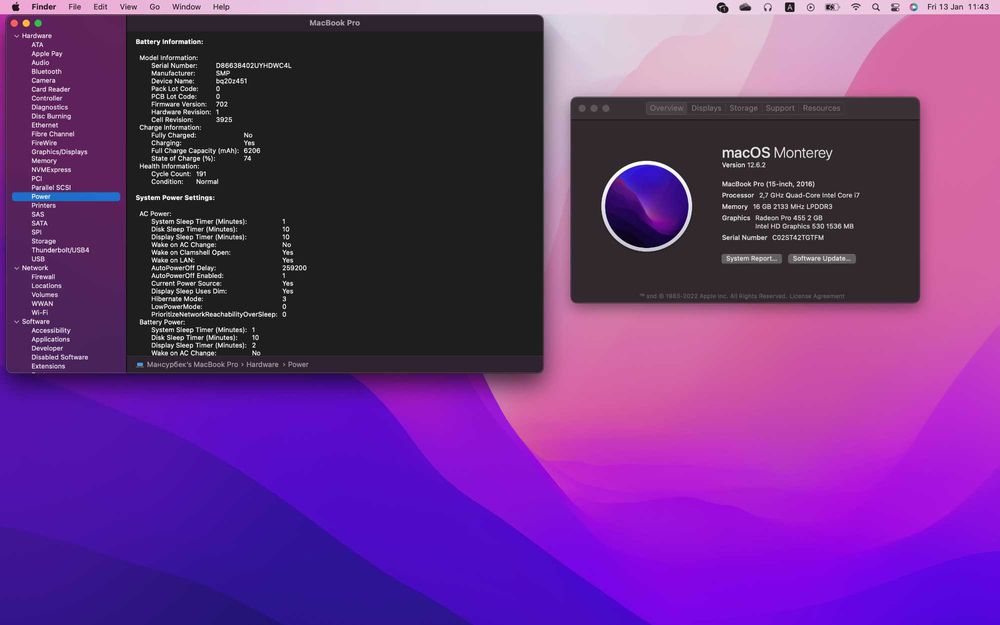
Task: Select Accessibility under Software
Action: coord(51,330)
